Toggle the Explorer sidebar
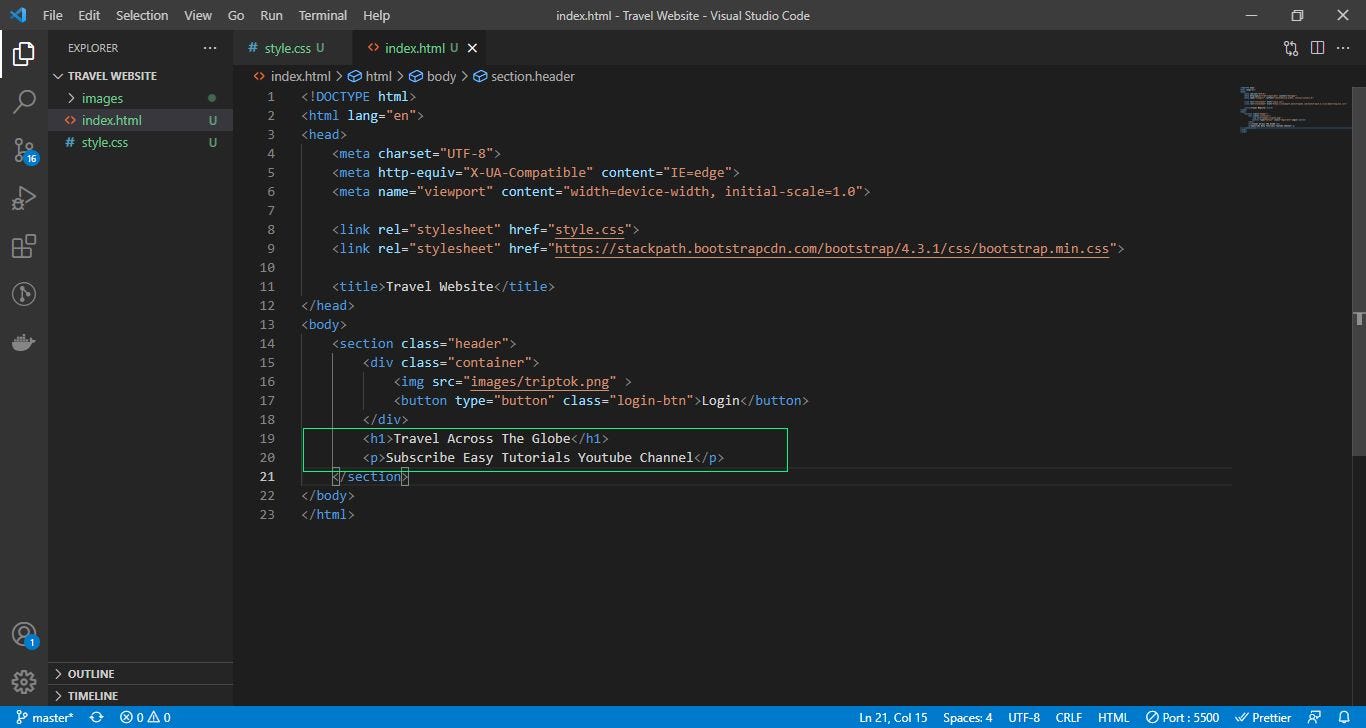Viewport: 1366px width, 728px height. [24, 54]
